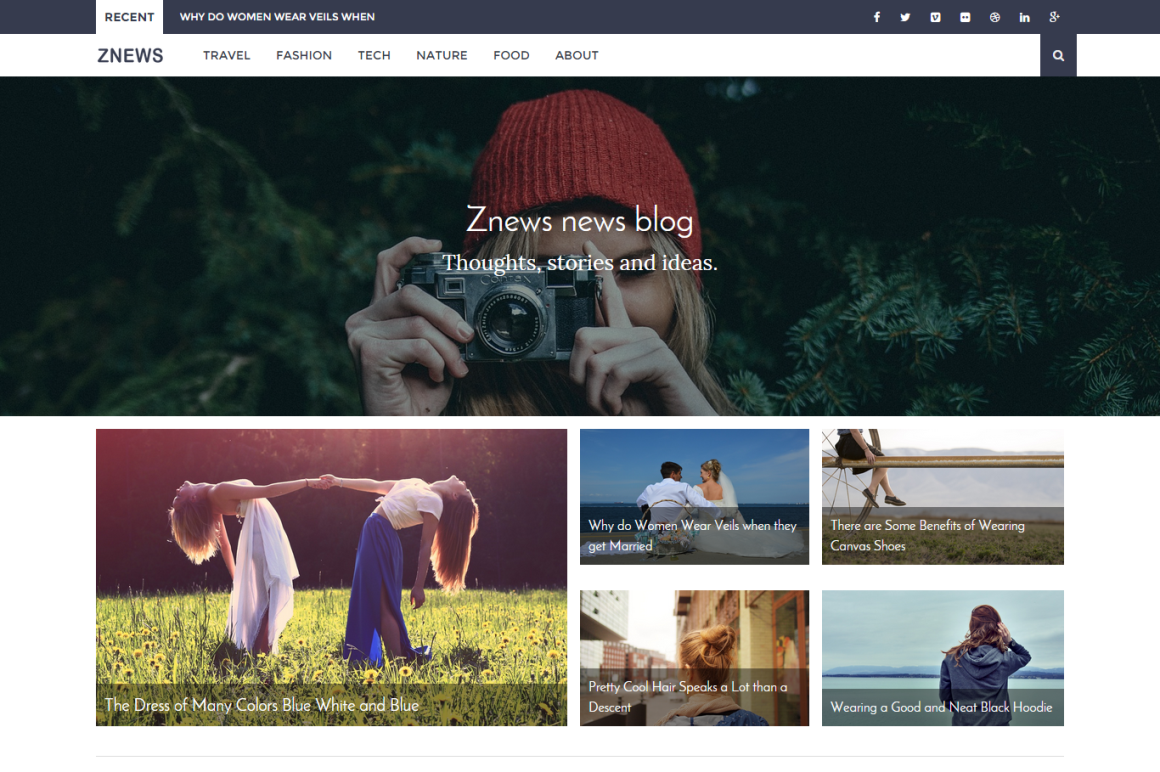Open 'Dress of Many Colors' featured post
The image size is (1160, 772).
pyautogui.click(x=262, y=705)
